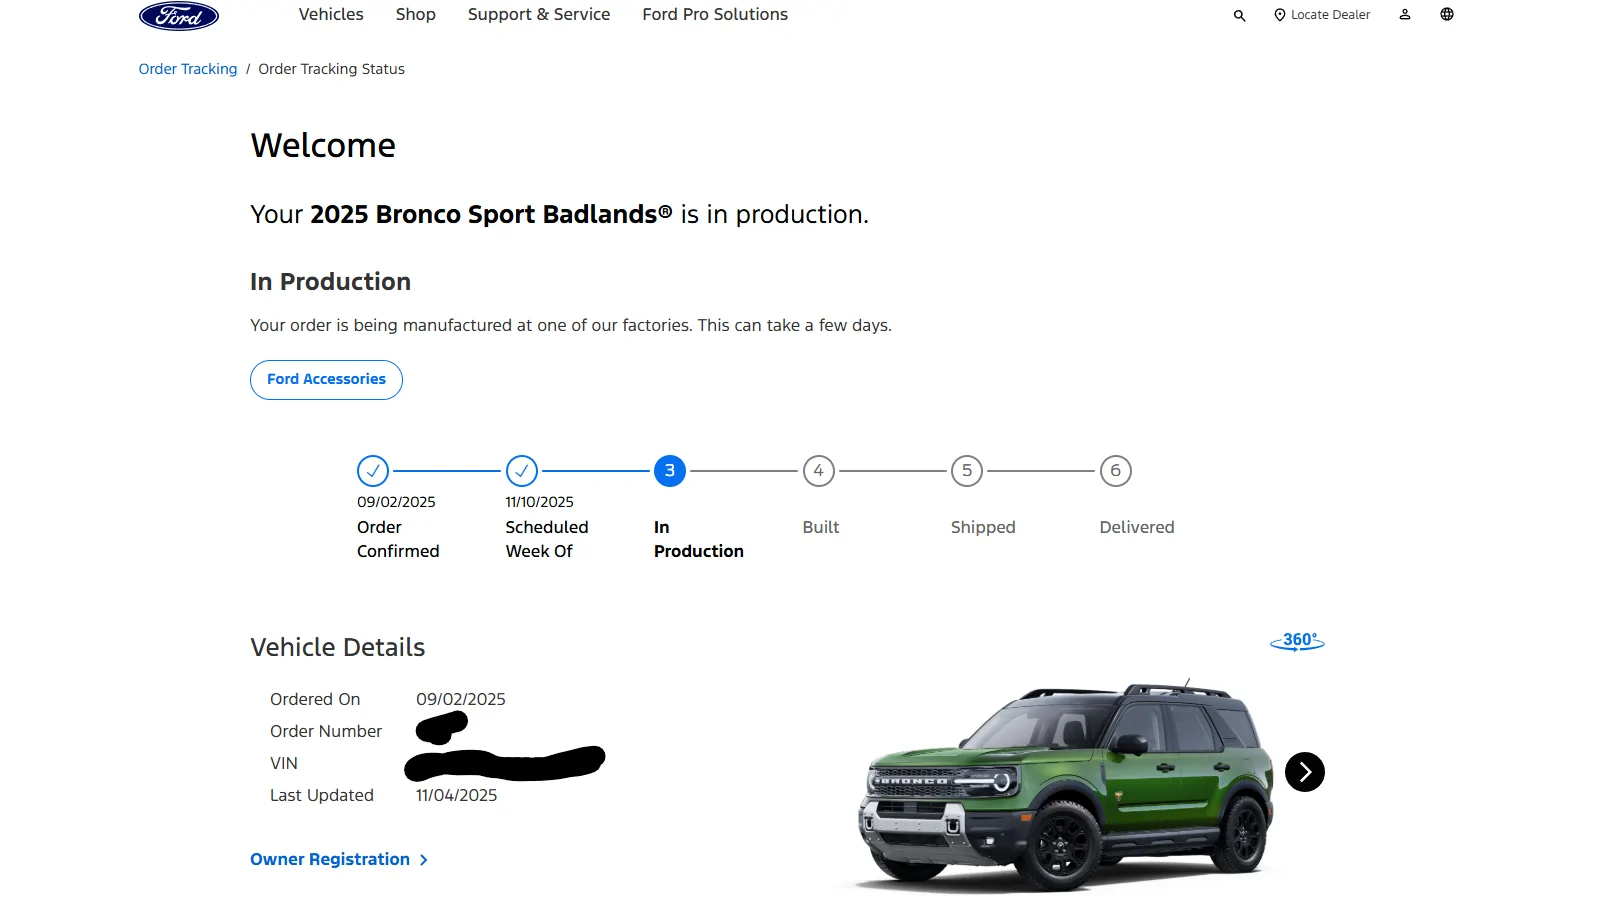Click the Scheduled Week Of checkmark icon
Viewport: 1611px width, 906px height.
point(521,471)
